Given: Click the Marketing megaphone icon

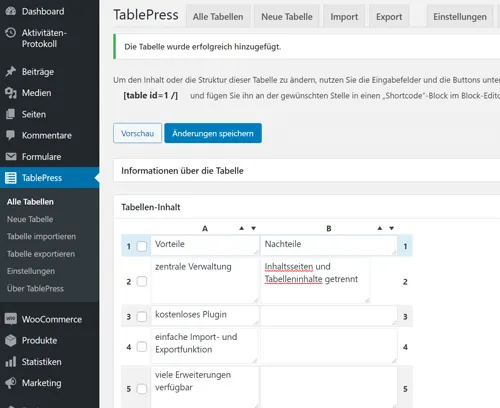Looking at the screenshot, I should click(11, 383).
